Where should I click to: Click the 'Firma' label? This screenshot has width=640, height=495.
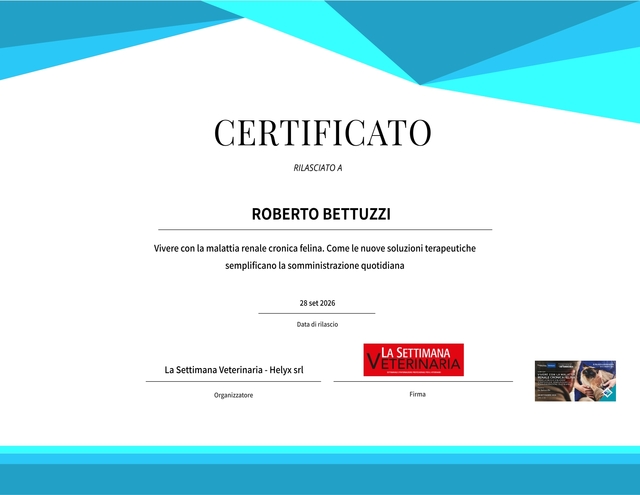[x=418, y=394]
